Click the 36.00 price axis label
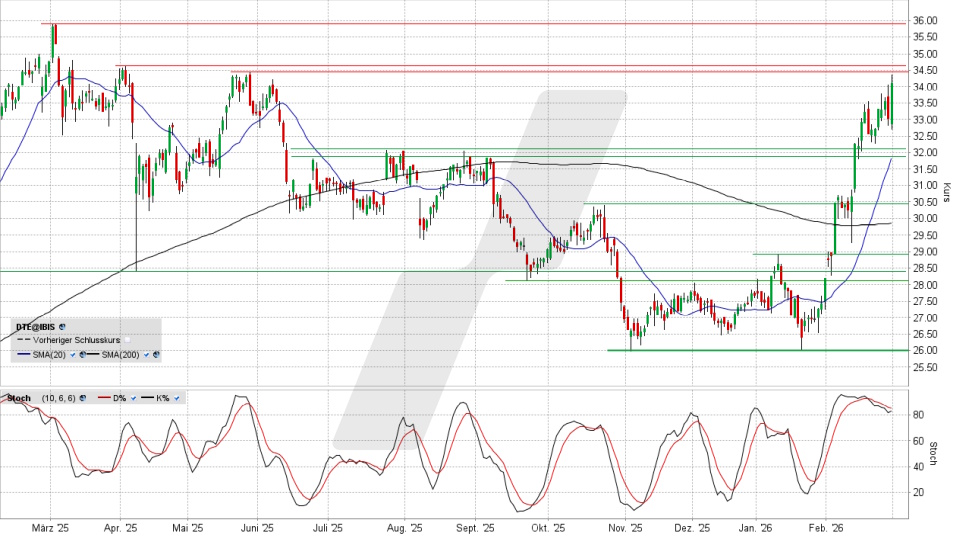 pyautogui.click(x=924, y=21)
